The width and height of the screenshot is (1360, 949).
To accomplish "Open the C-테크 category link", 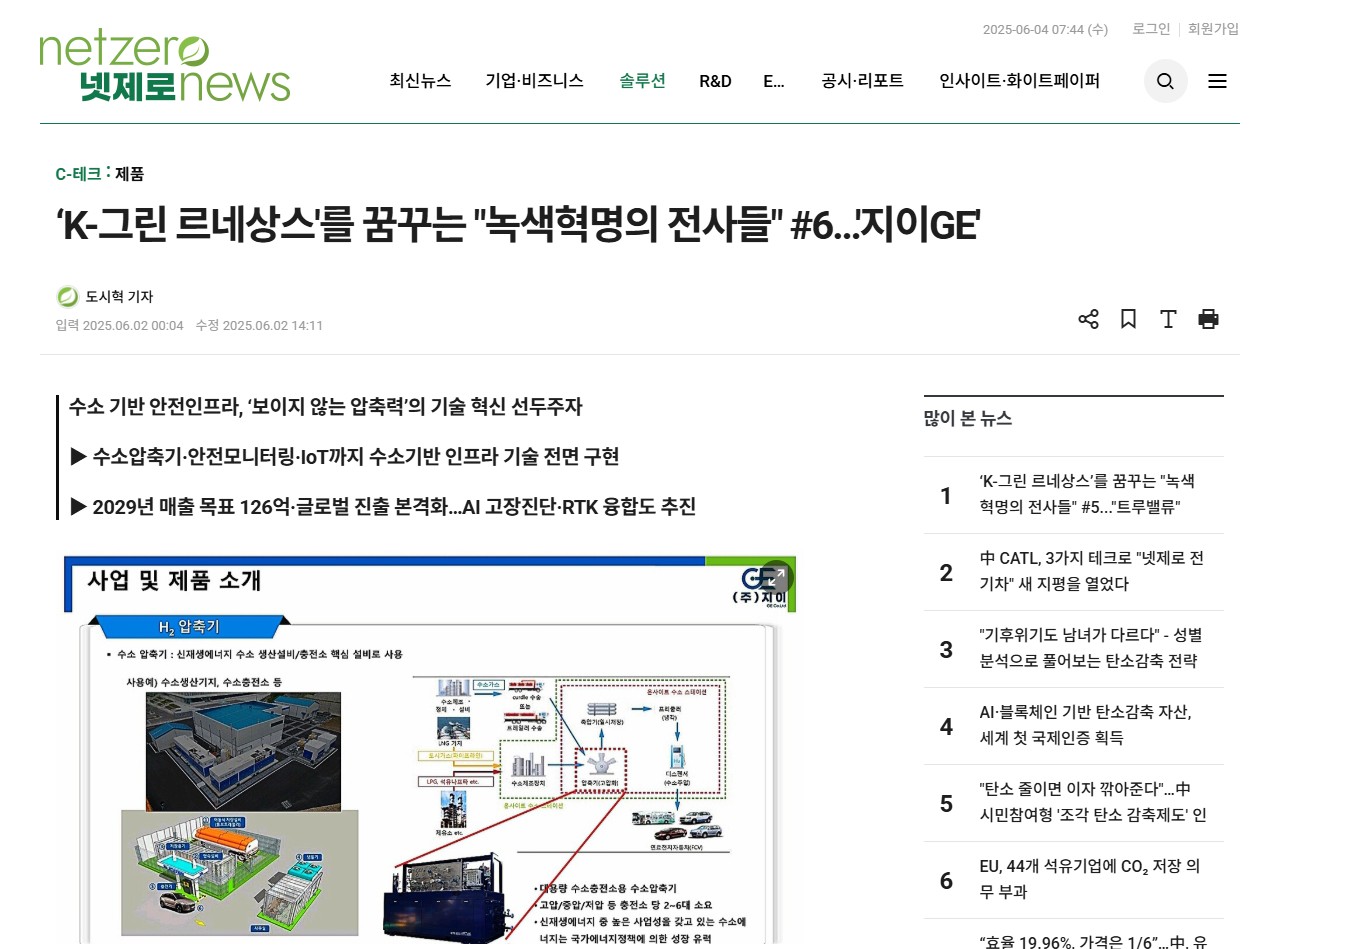I will coord(78,174).
